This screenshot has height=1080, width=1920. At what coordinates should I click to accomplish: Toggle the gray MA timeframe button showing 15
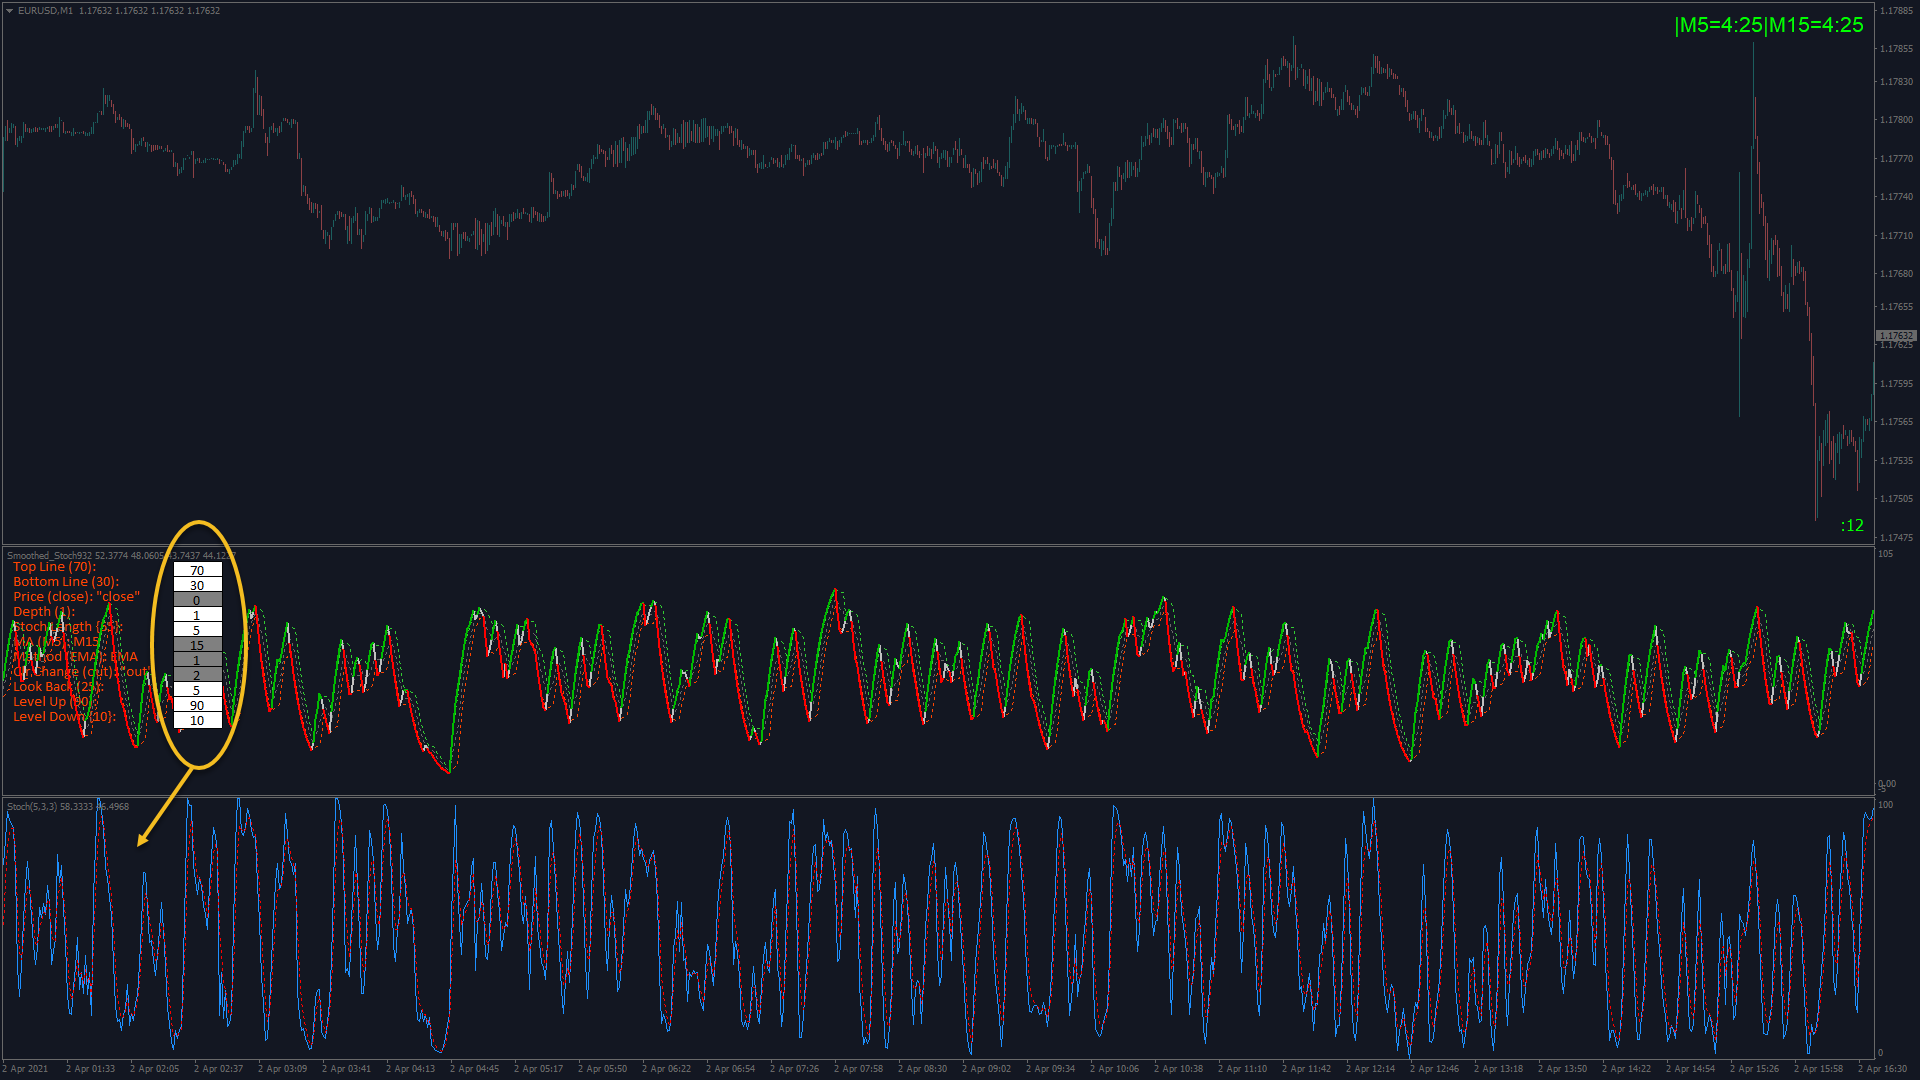(197, 645)
